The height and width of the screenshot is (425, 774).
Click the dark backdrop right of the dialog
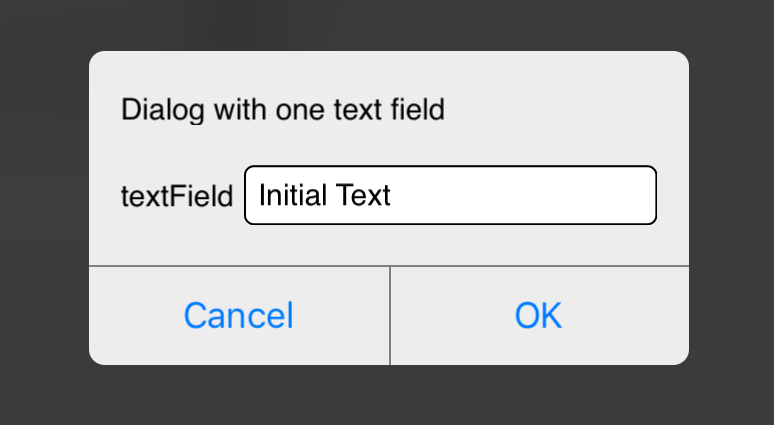[731, 210]
